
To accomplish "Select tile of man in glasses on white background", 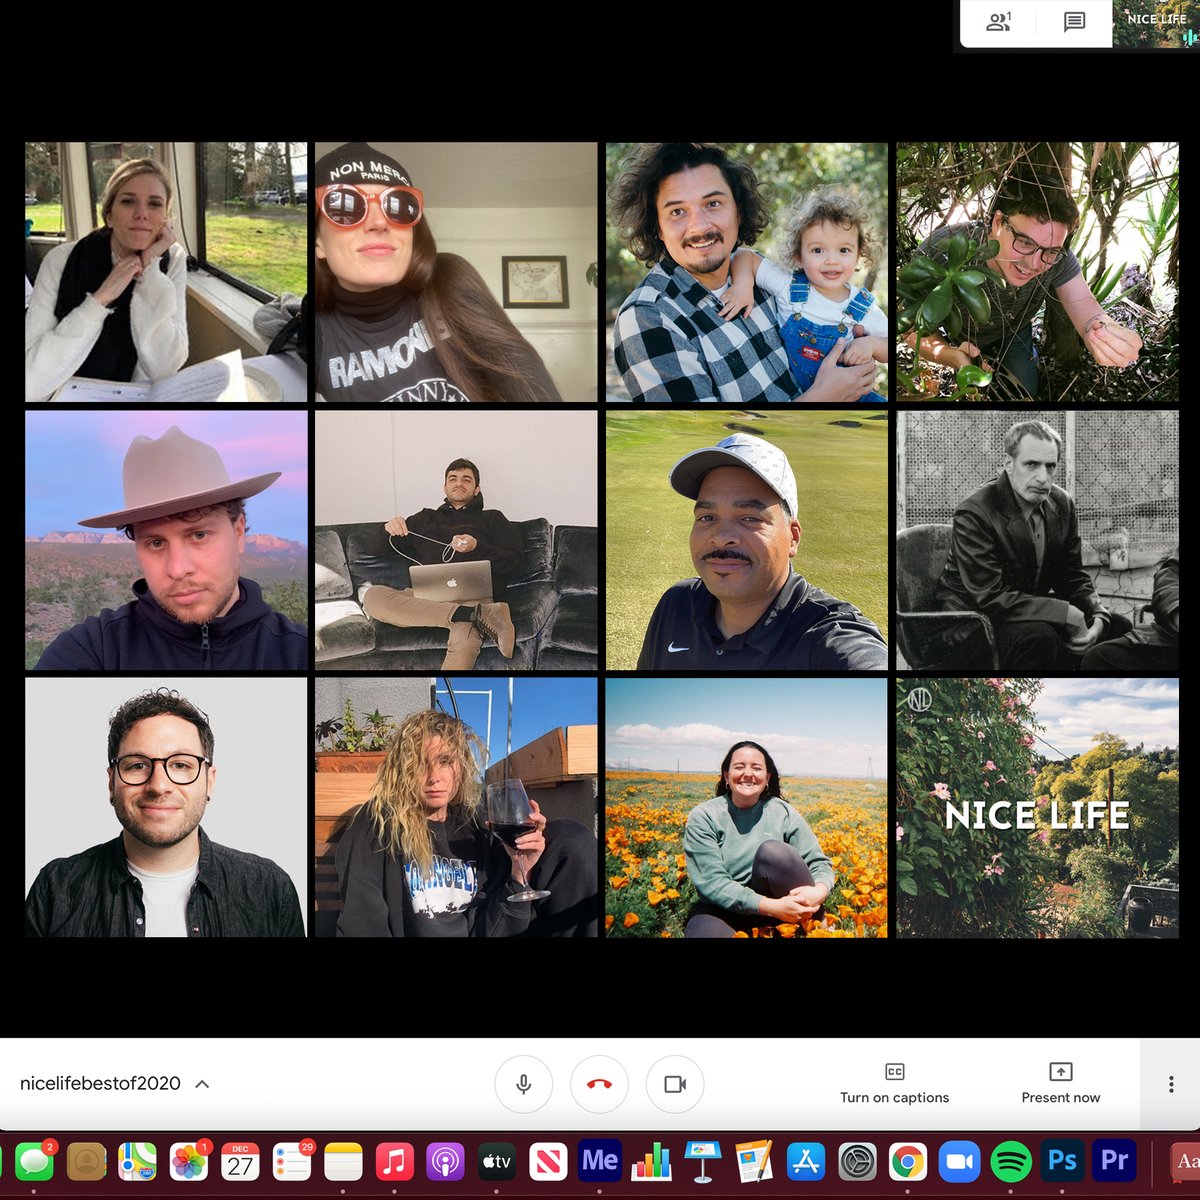I will [x=166, y=808].
